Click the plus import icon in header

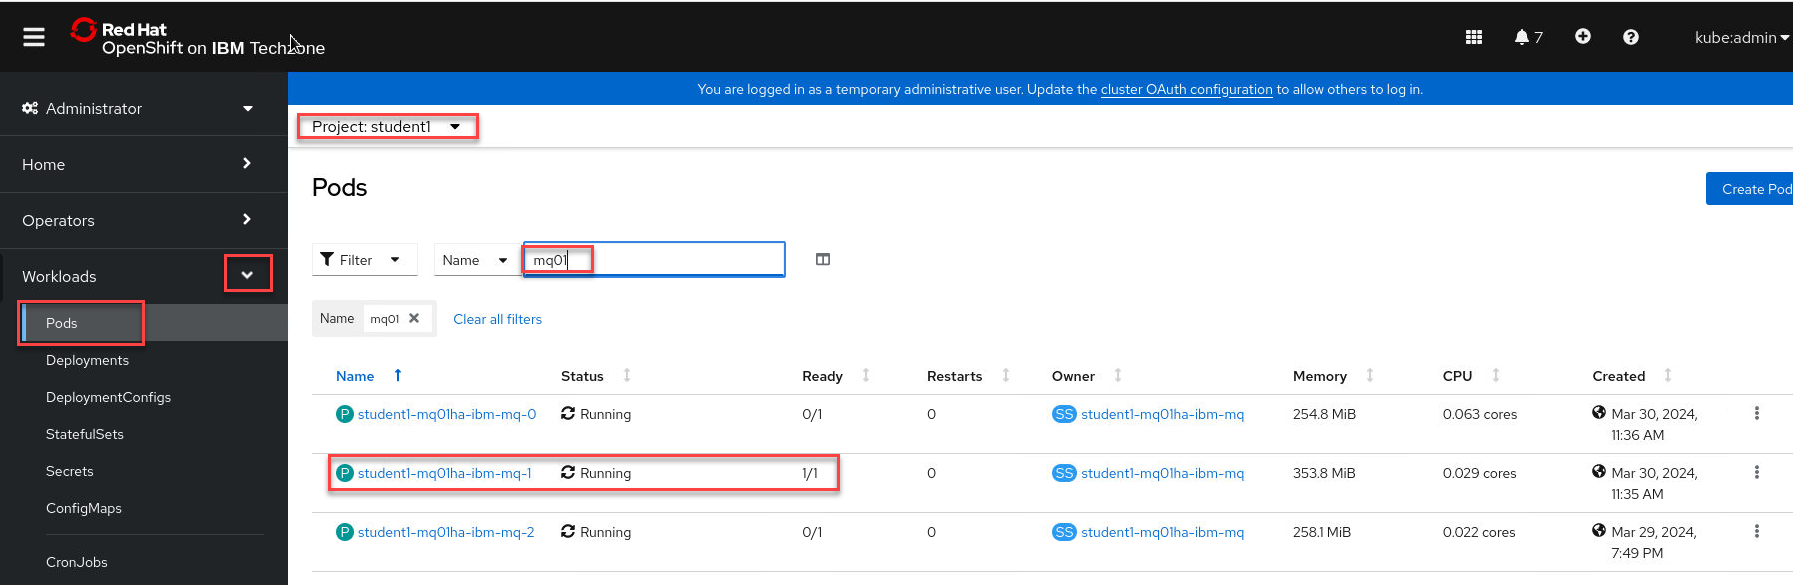[x=1582, y=37]
